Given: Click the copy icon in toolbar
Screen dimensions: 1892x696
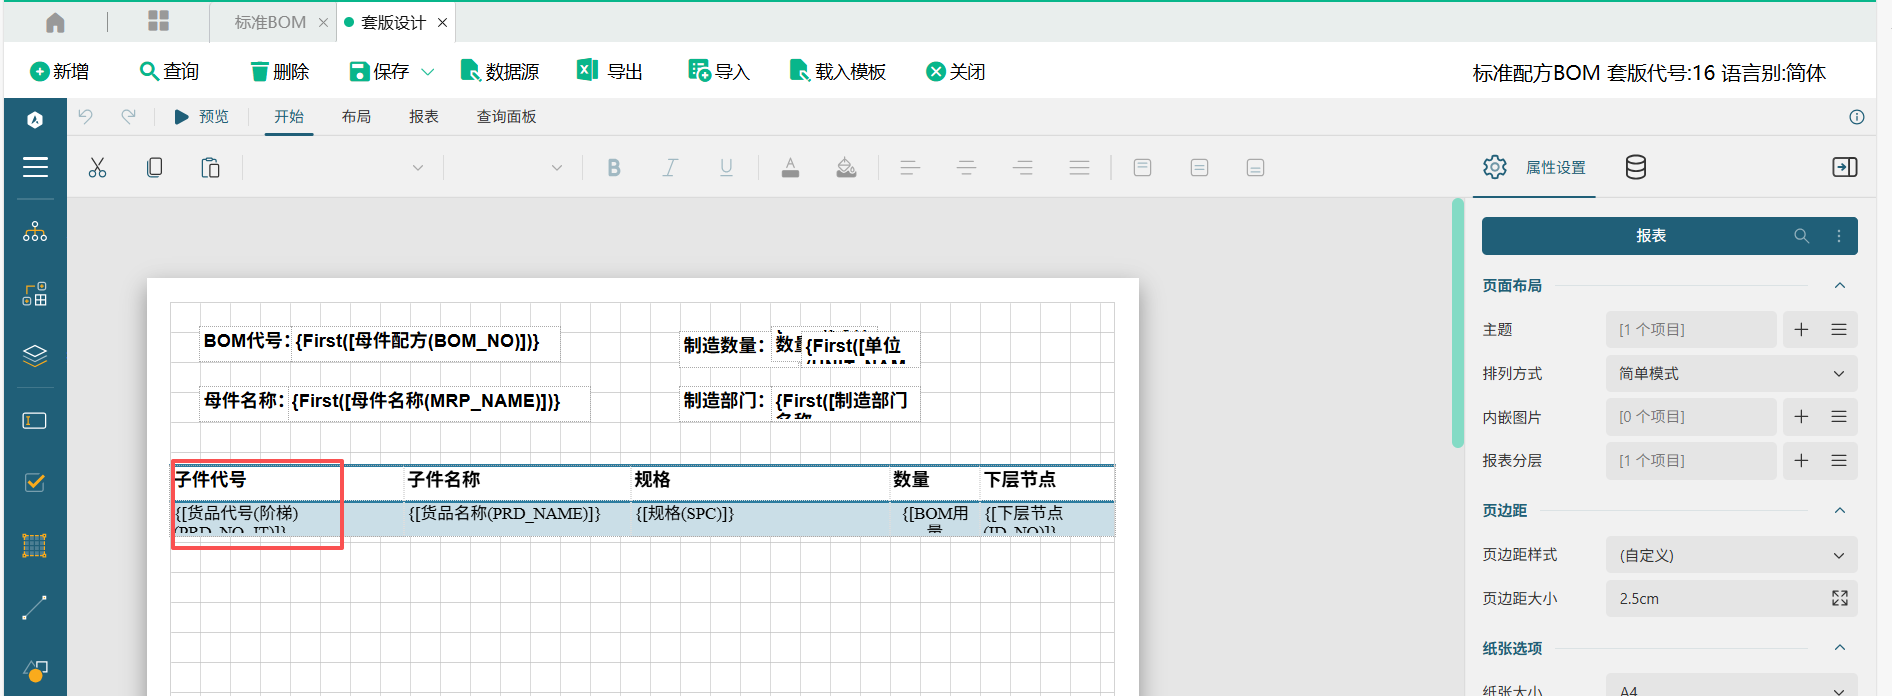Looking at the screenshot, I should (154, 168).
